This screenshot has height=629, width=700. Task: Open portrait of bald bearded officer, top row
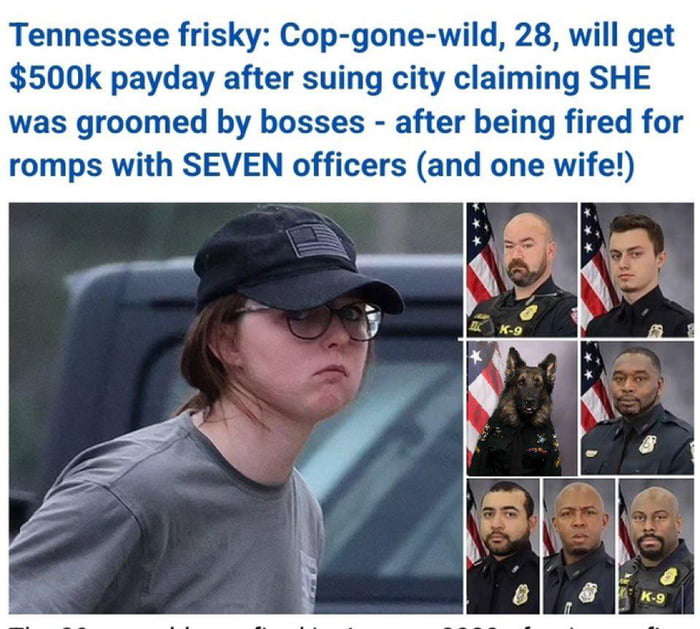click(x=522, y=270)
